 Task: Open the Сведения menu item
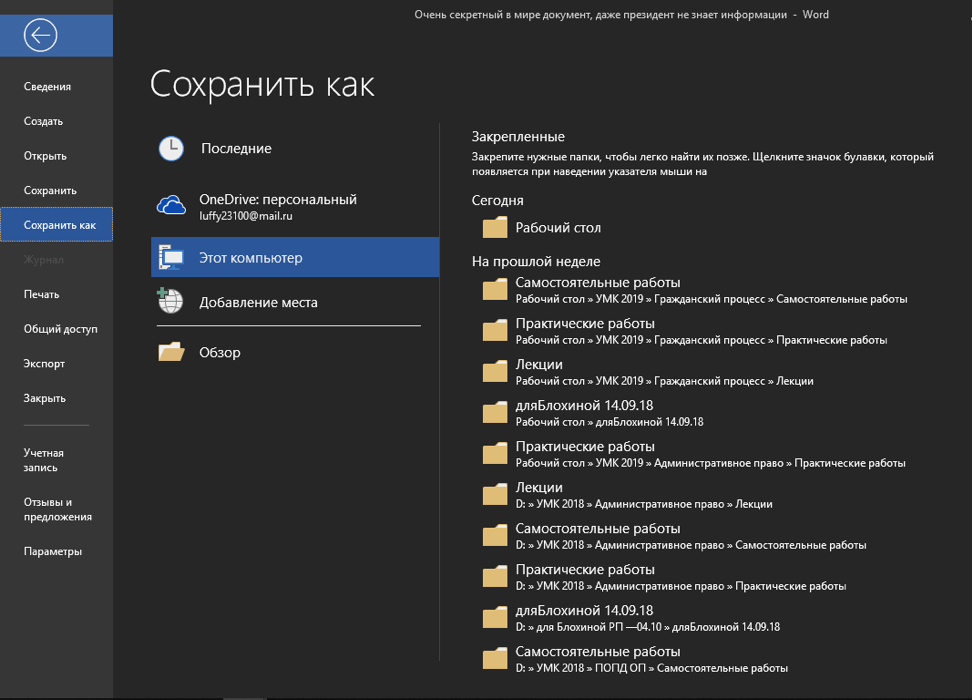tap(56, 87)
